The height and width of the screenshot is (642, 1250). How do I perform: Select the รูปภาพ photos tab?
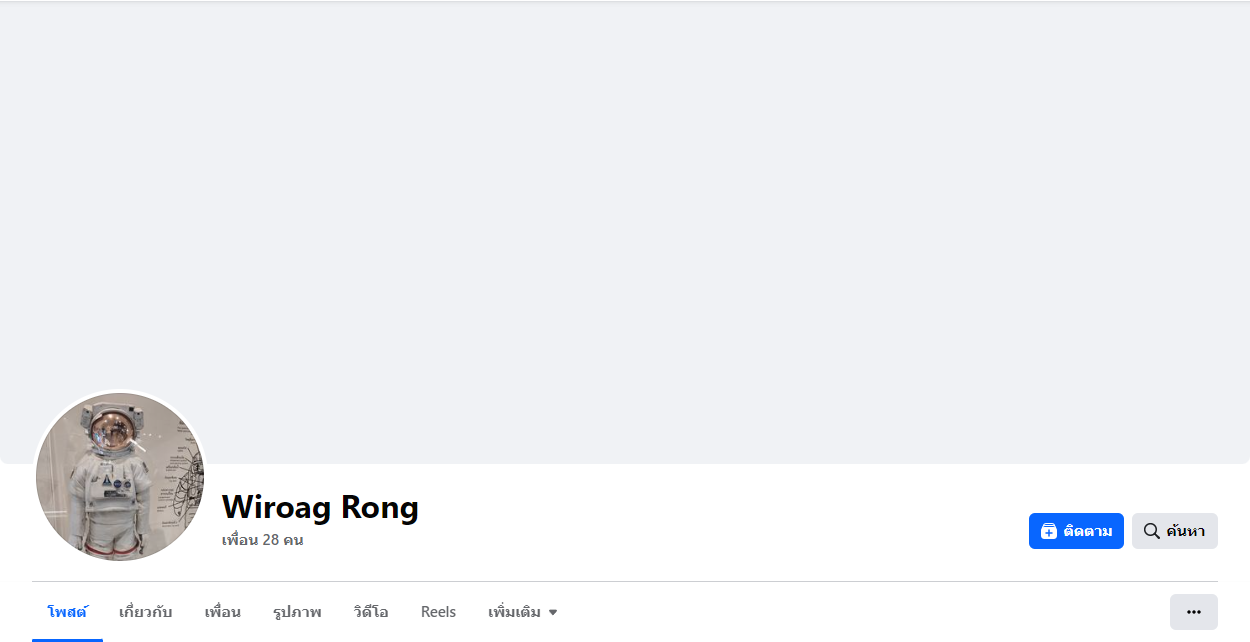(x=297, y=612)
